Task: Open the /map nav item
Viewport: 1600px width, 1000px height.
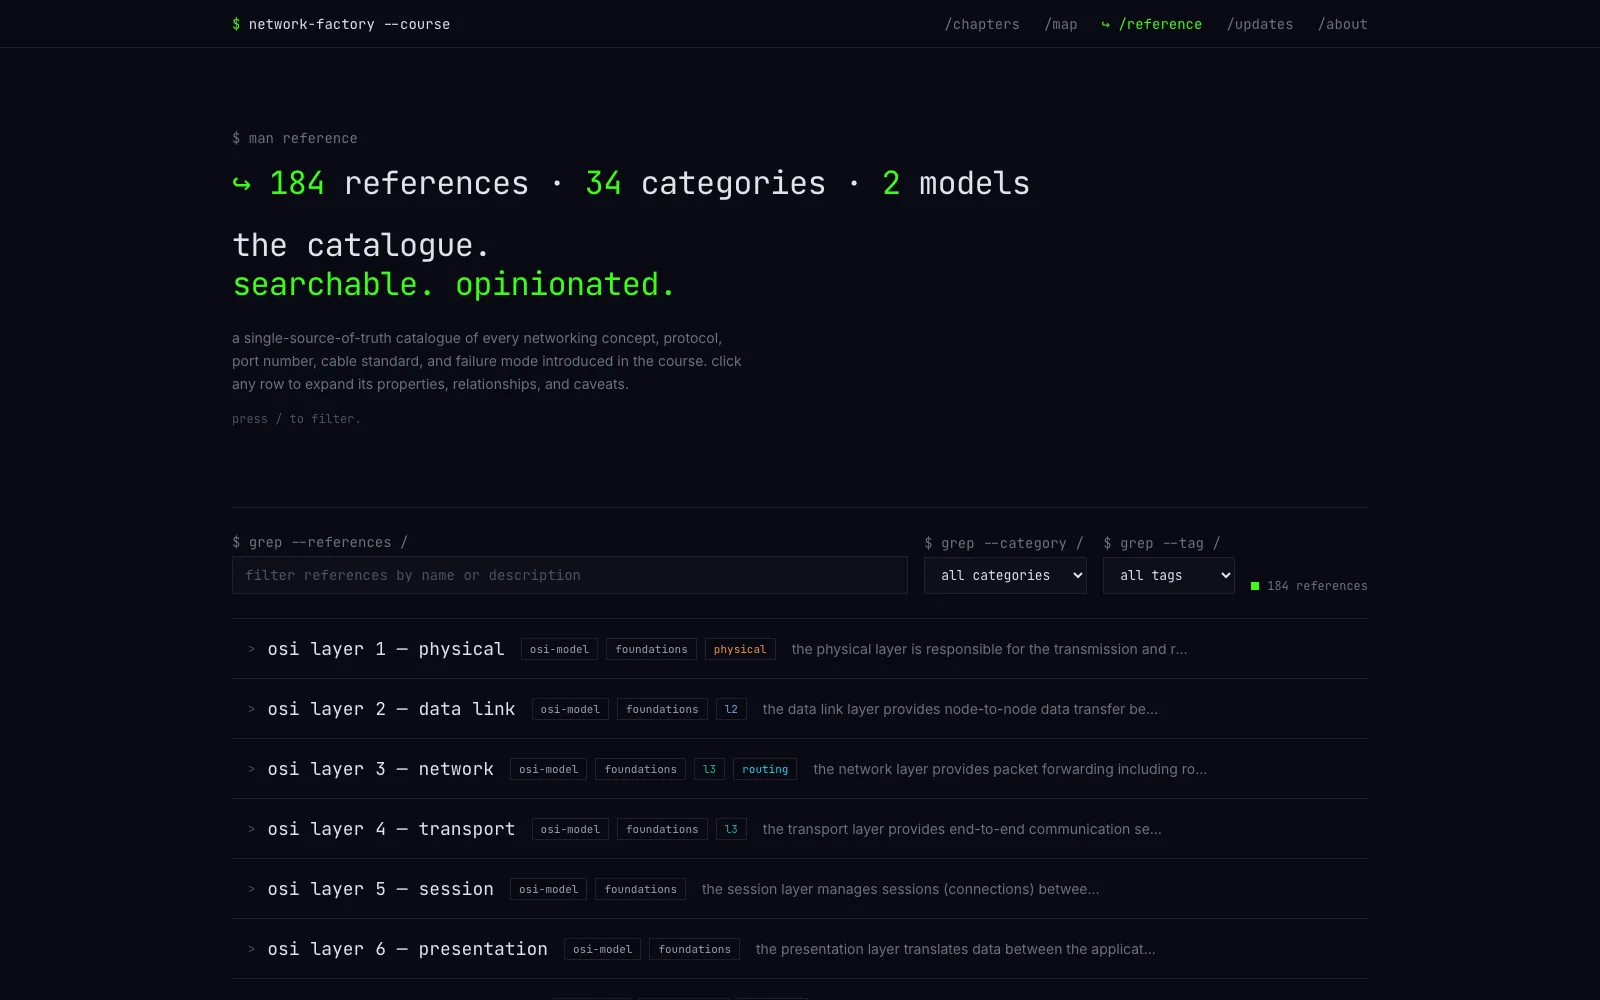Action: click(1061, 24)
